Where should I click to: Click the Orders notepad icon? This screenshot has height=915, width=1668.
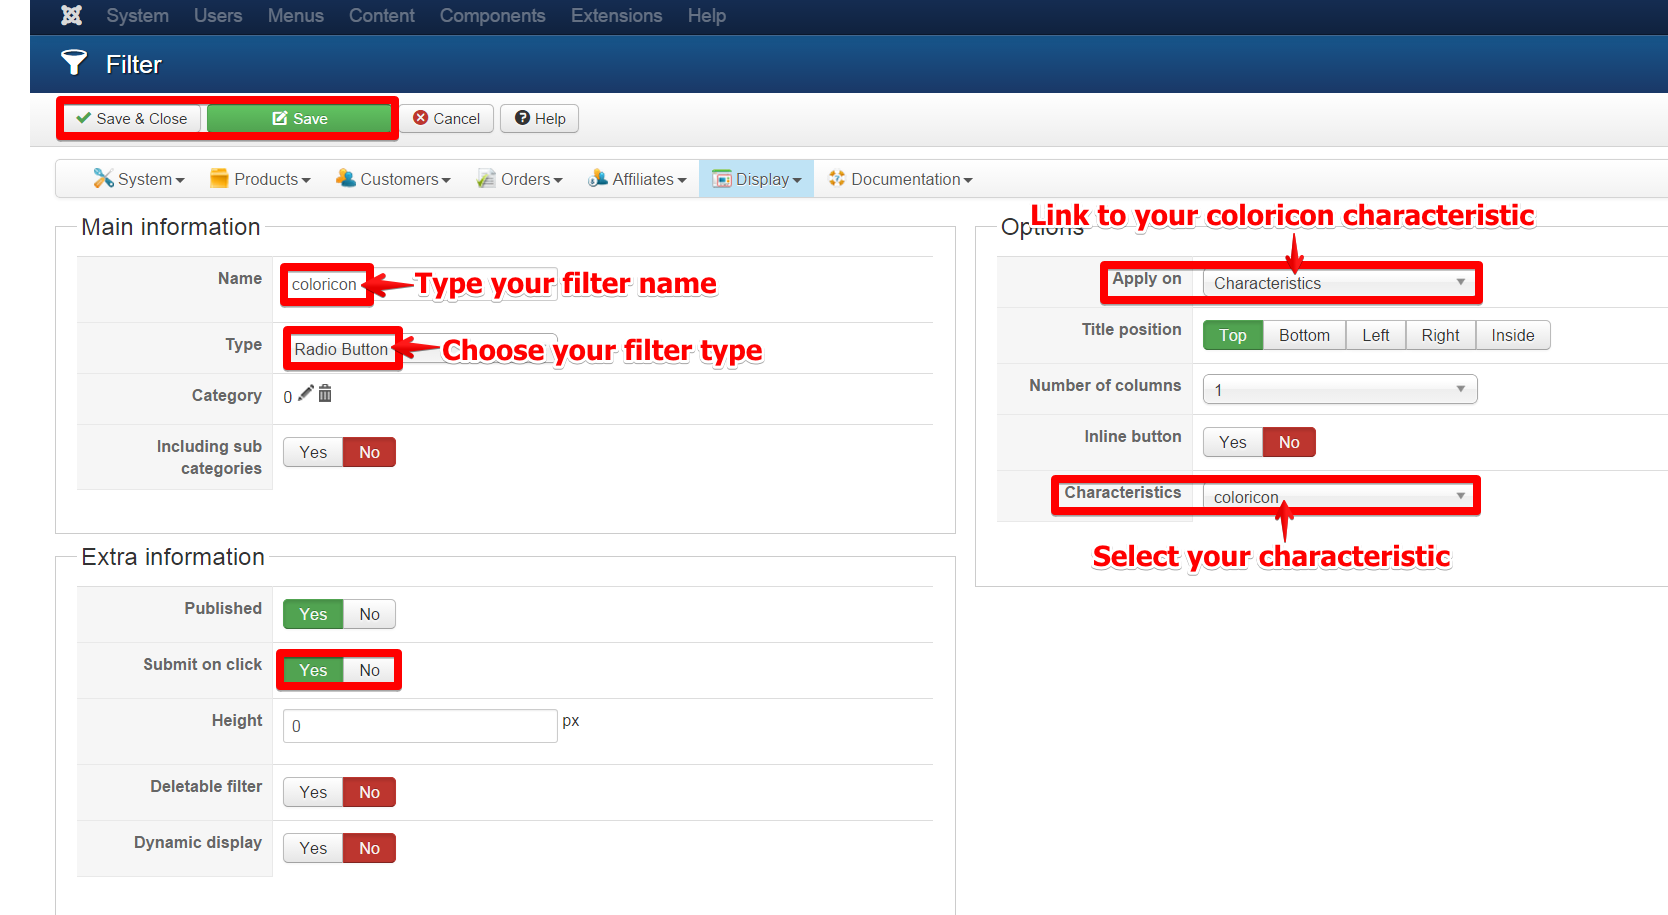(486, 178)
